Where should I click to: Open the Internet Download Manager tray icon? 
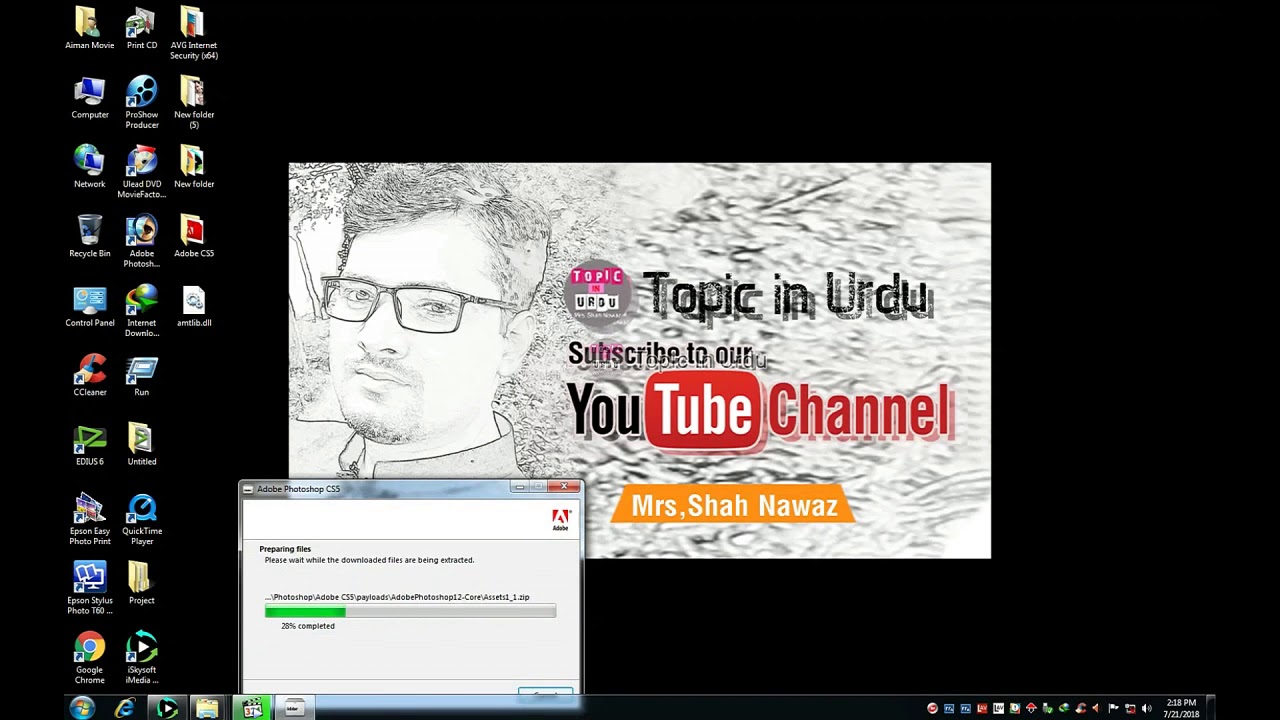[1064, 708]
